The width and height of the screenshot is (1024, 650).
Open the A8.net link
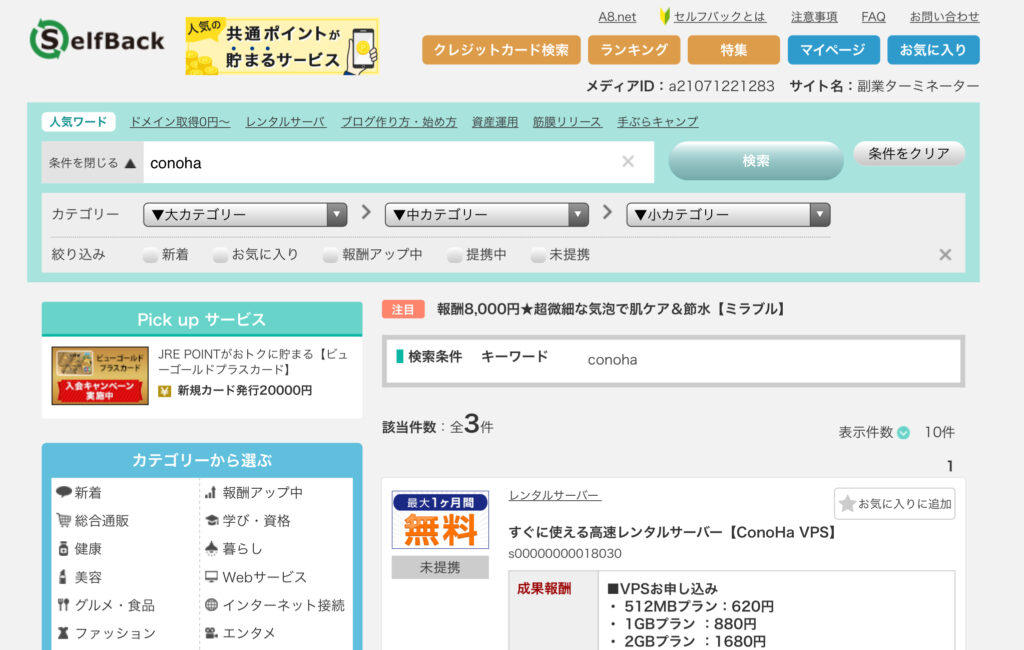pyautogui.click(x=616, y=17)
